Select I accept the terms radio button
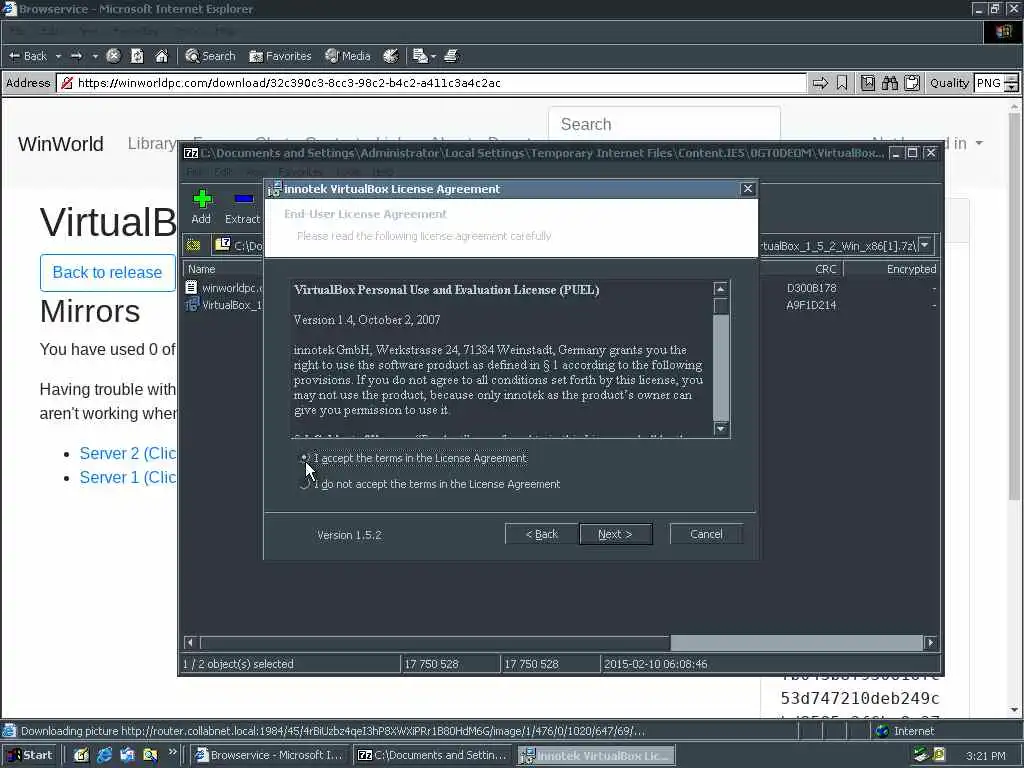1024x768 pixels. pyautogui.click(x=304, y=458)
